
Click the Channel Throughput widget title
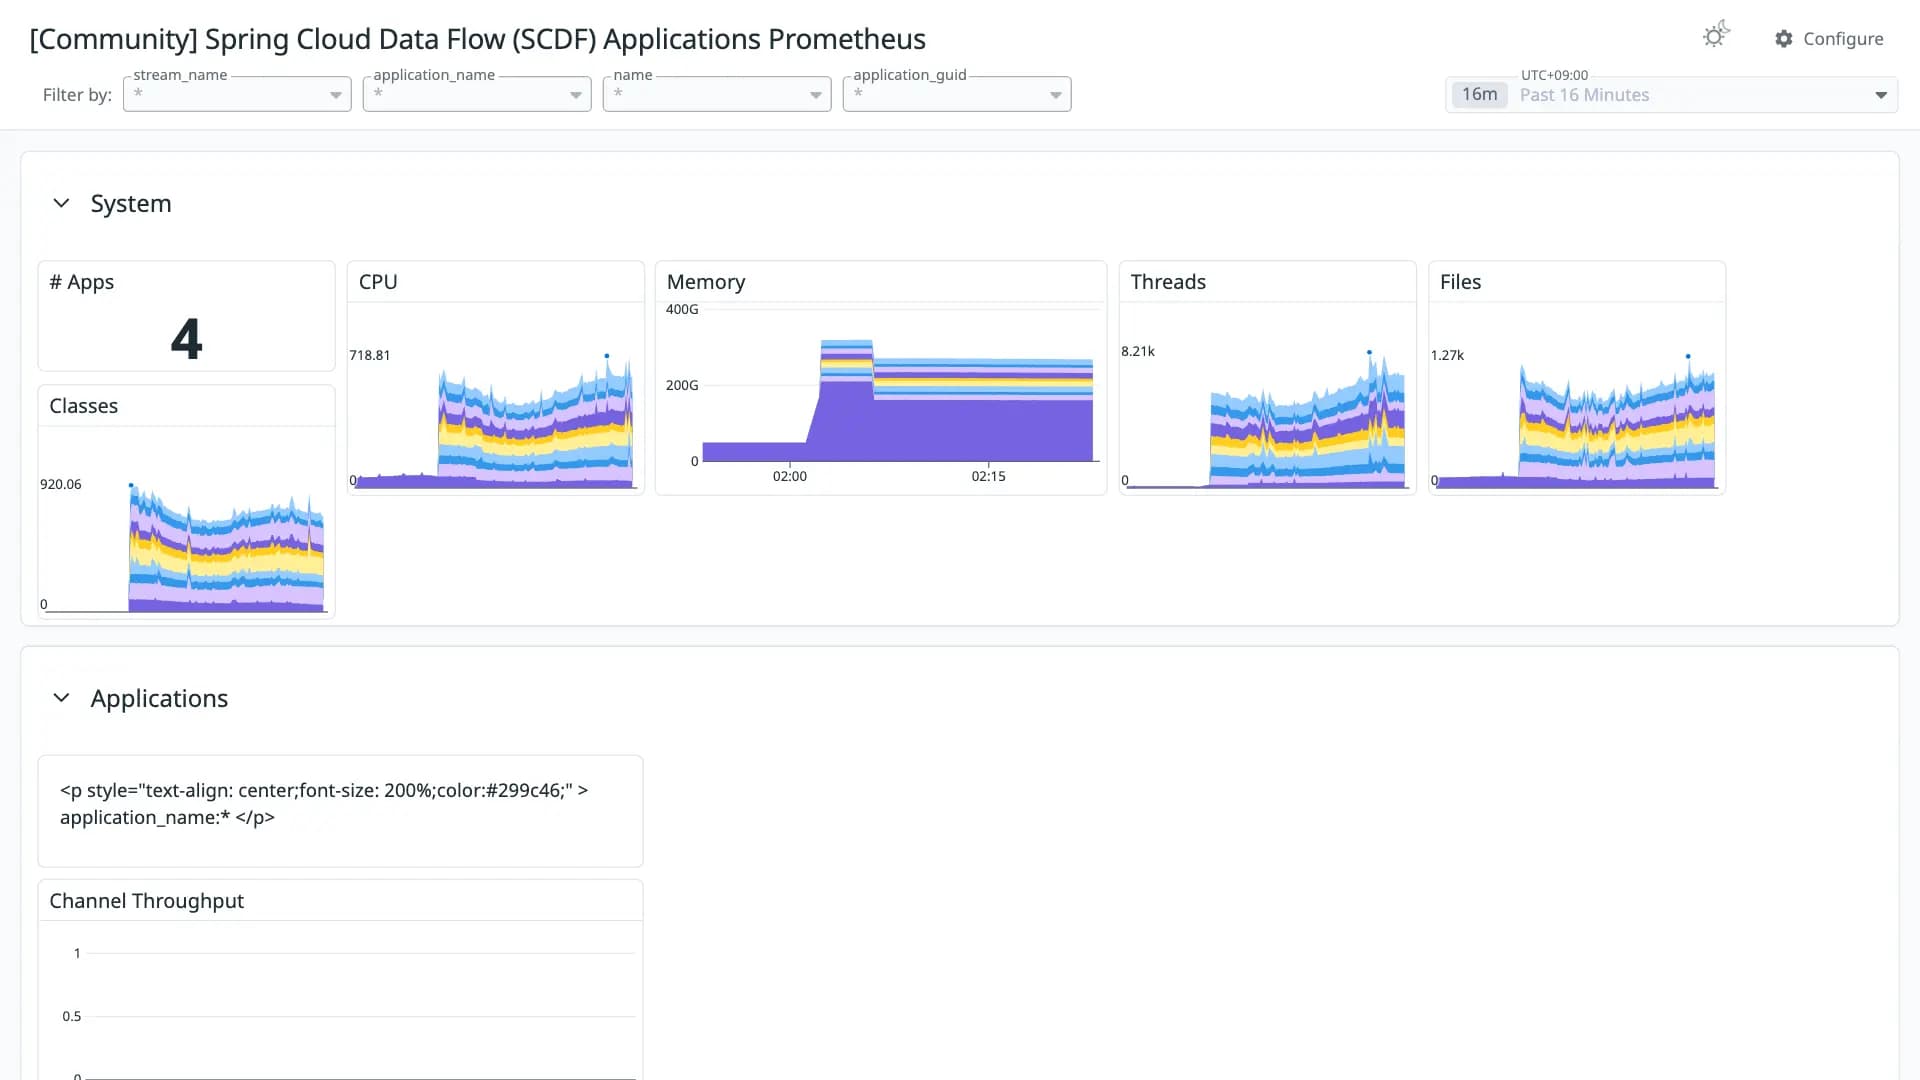tap(147, 901)
